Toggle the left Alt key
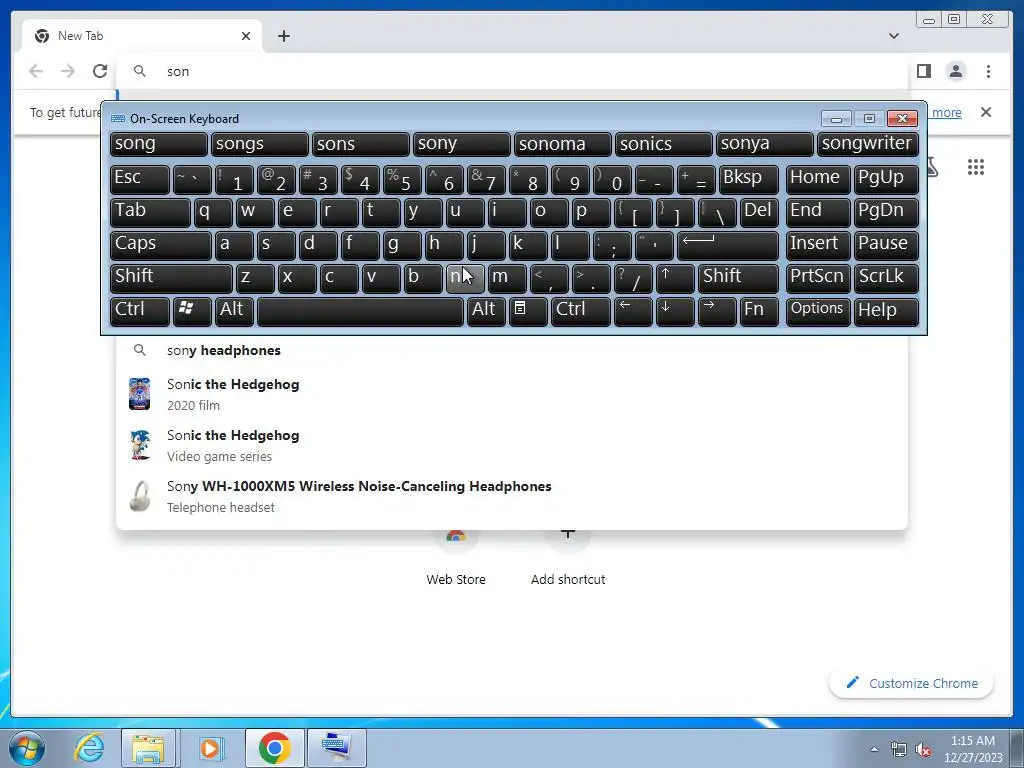This screenshot has width=1024, height=768. pos(234,312)
